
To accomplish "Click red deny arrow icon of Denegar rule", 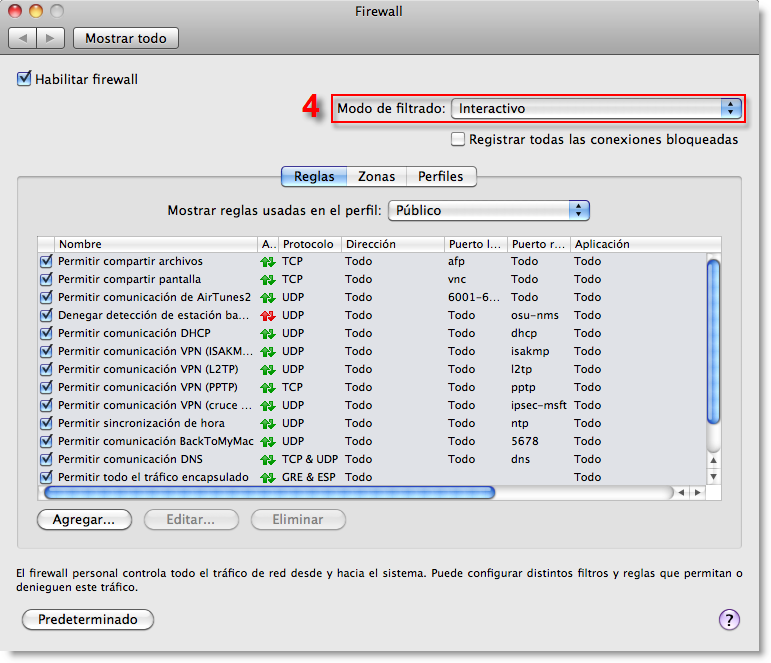I will point(267,315).
